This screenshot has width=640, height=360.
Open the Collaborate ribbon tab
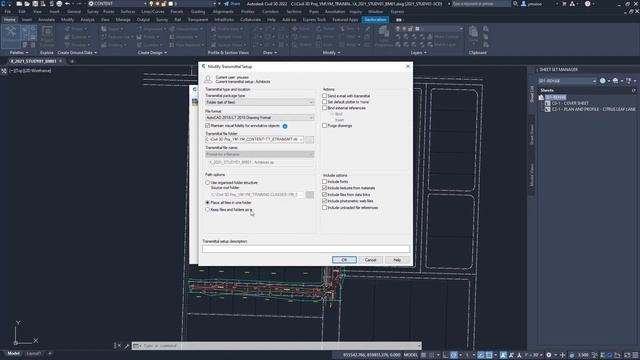click(250, 20)
